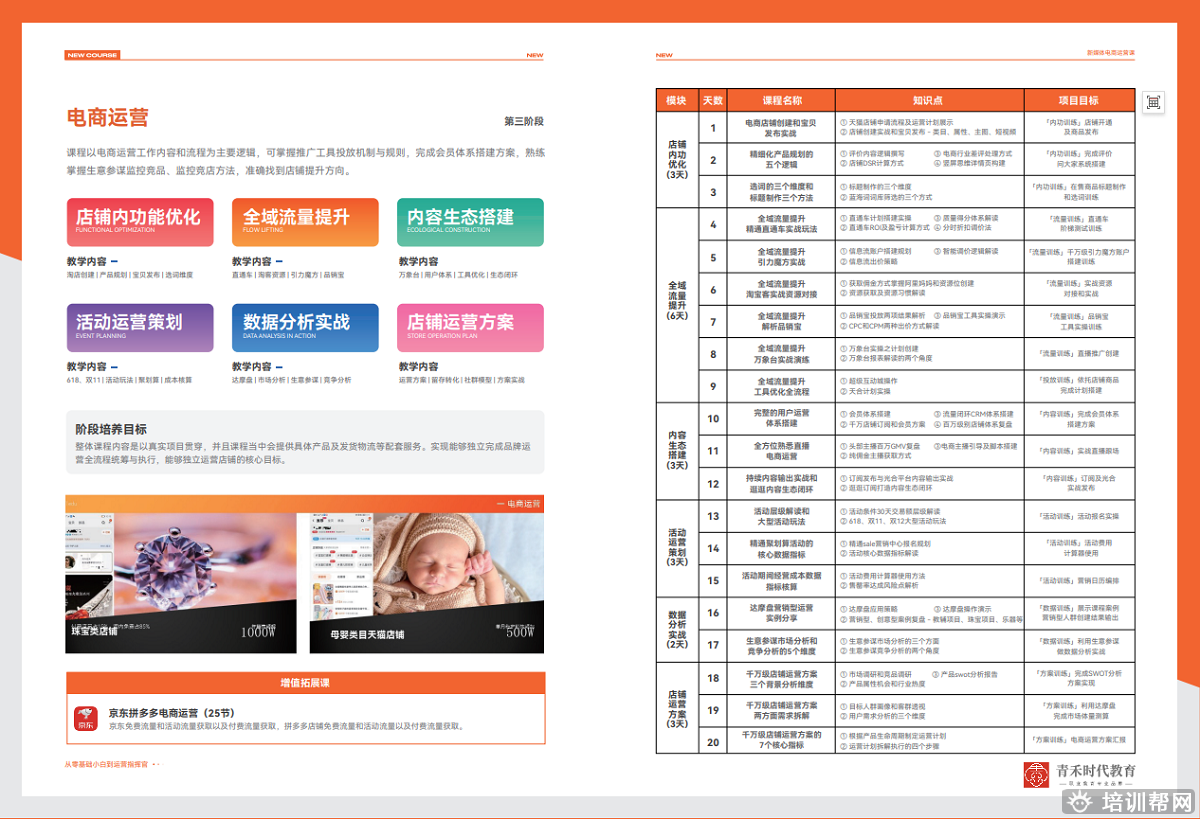This screenshot has height=819, width=1200.
Task: Click day 15 course 活动期间经营成本数据指标核算
Action: tap(782, 580)
